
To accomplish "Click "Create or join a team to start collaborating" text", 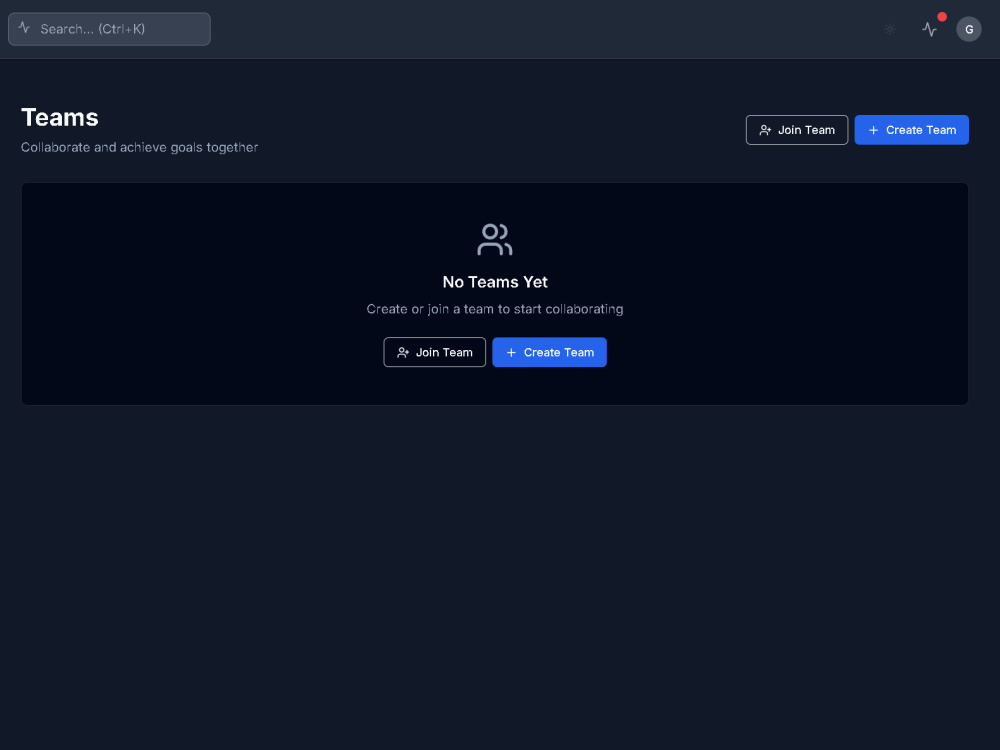I will pos(495,309).
